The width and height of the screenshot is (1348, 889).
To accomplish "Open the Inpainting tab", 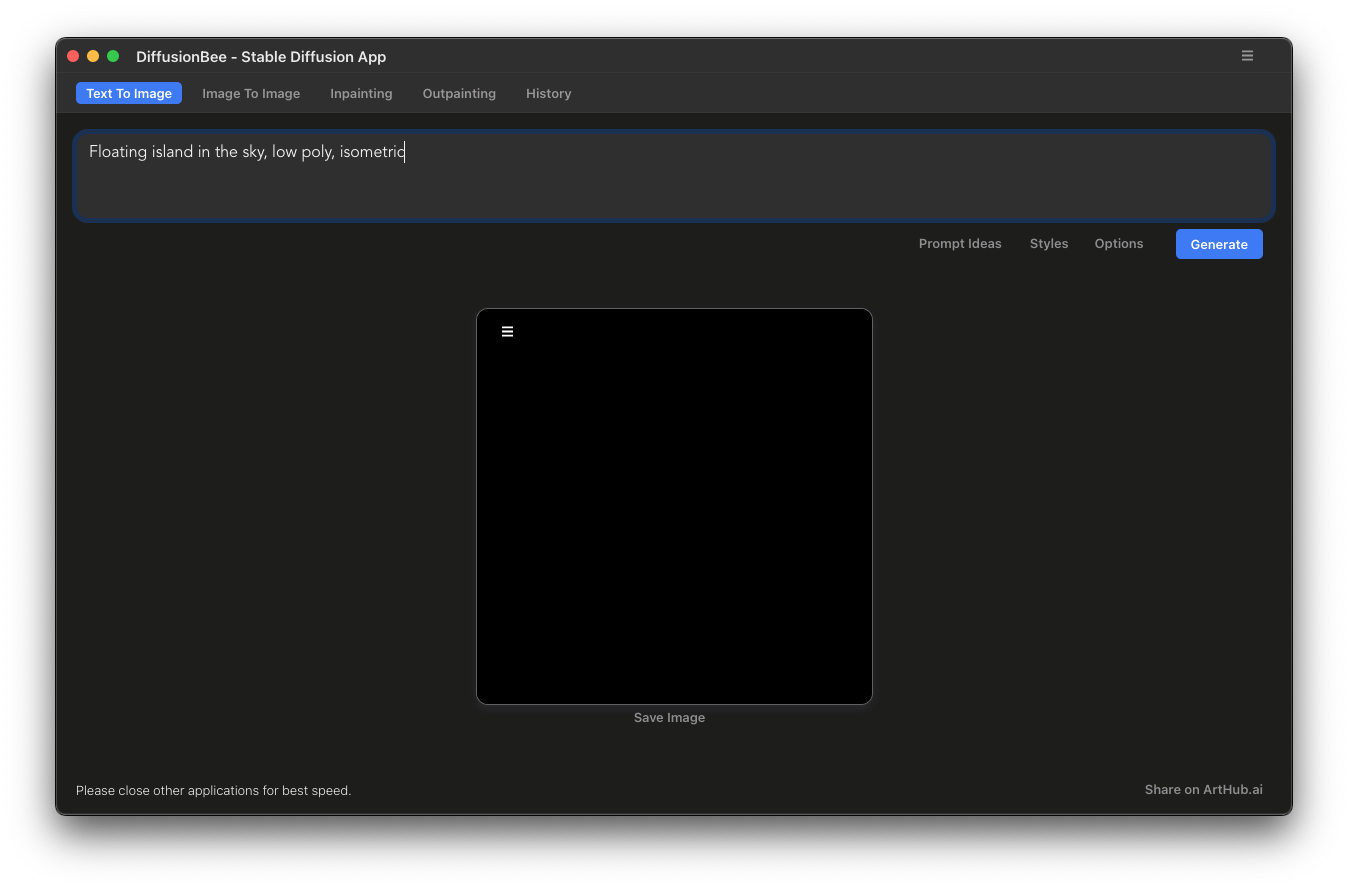I will tap(361, 93).
